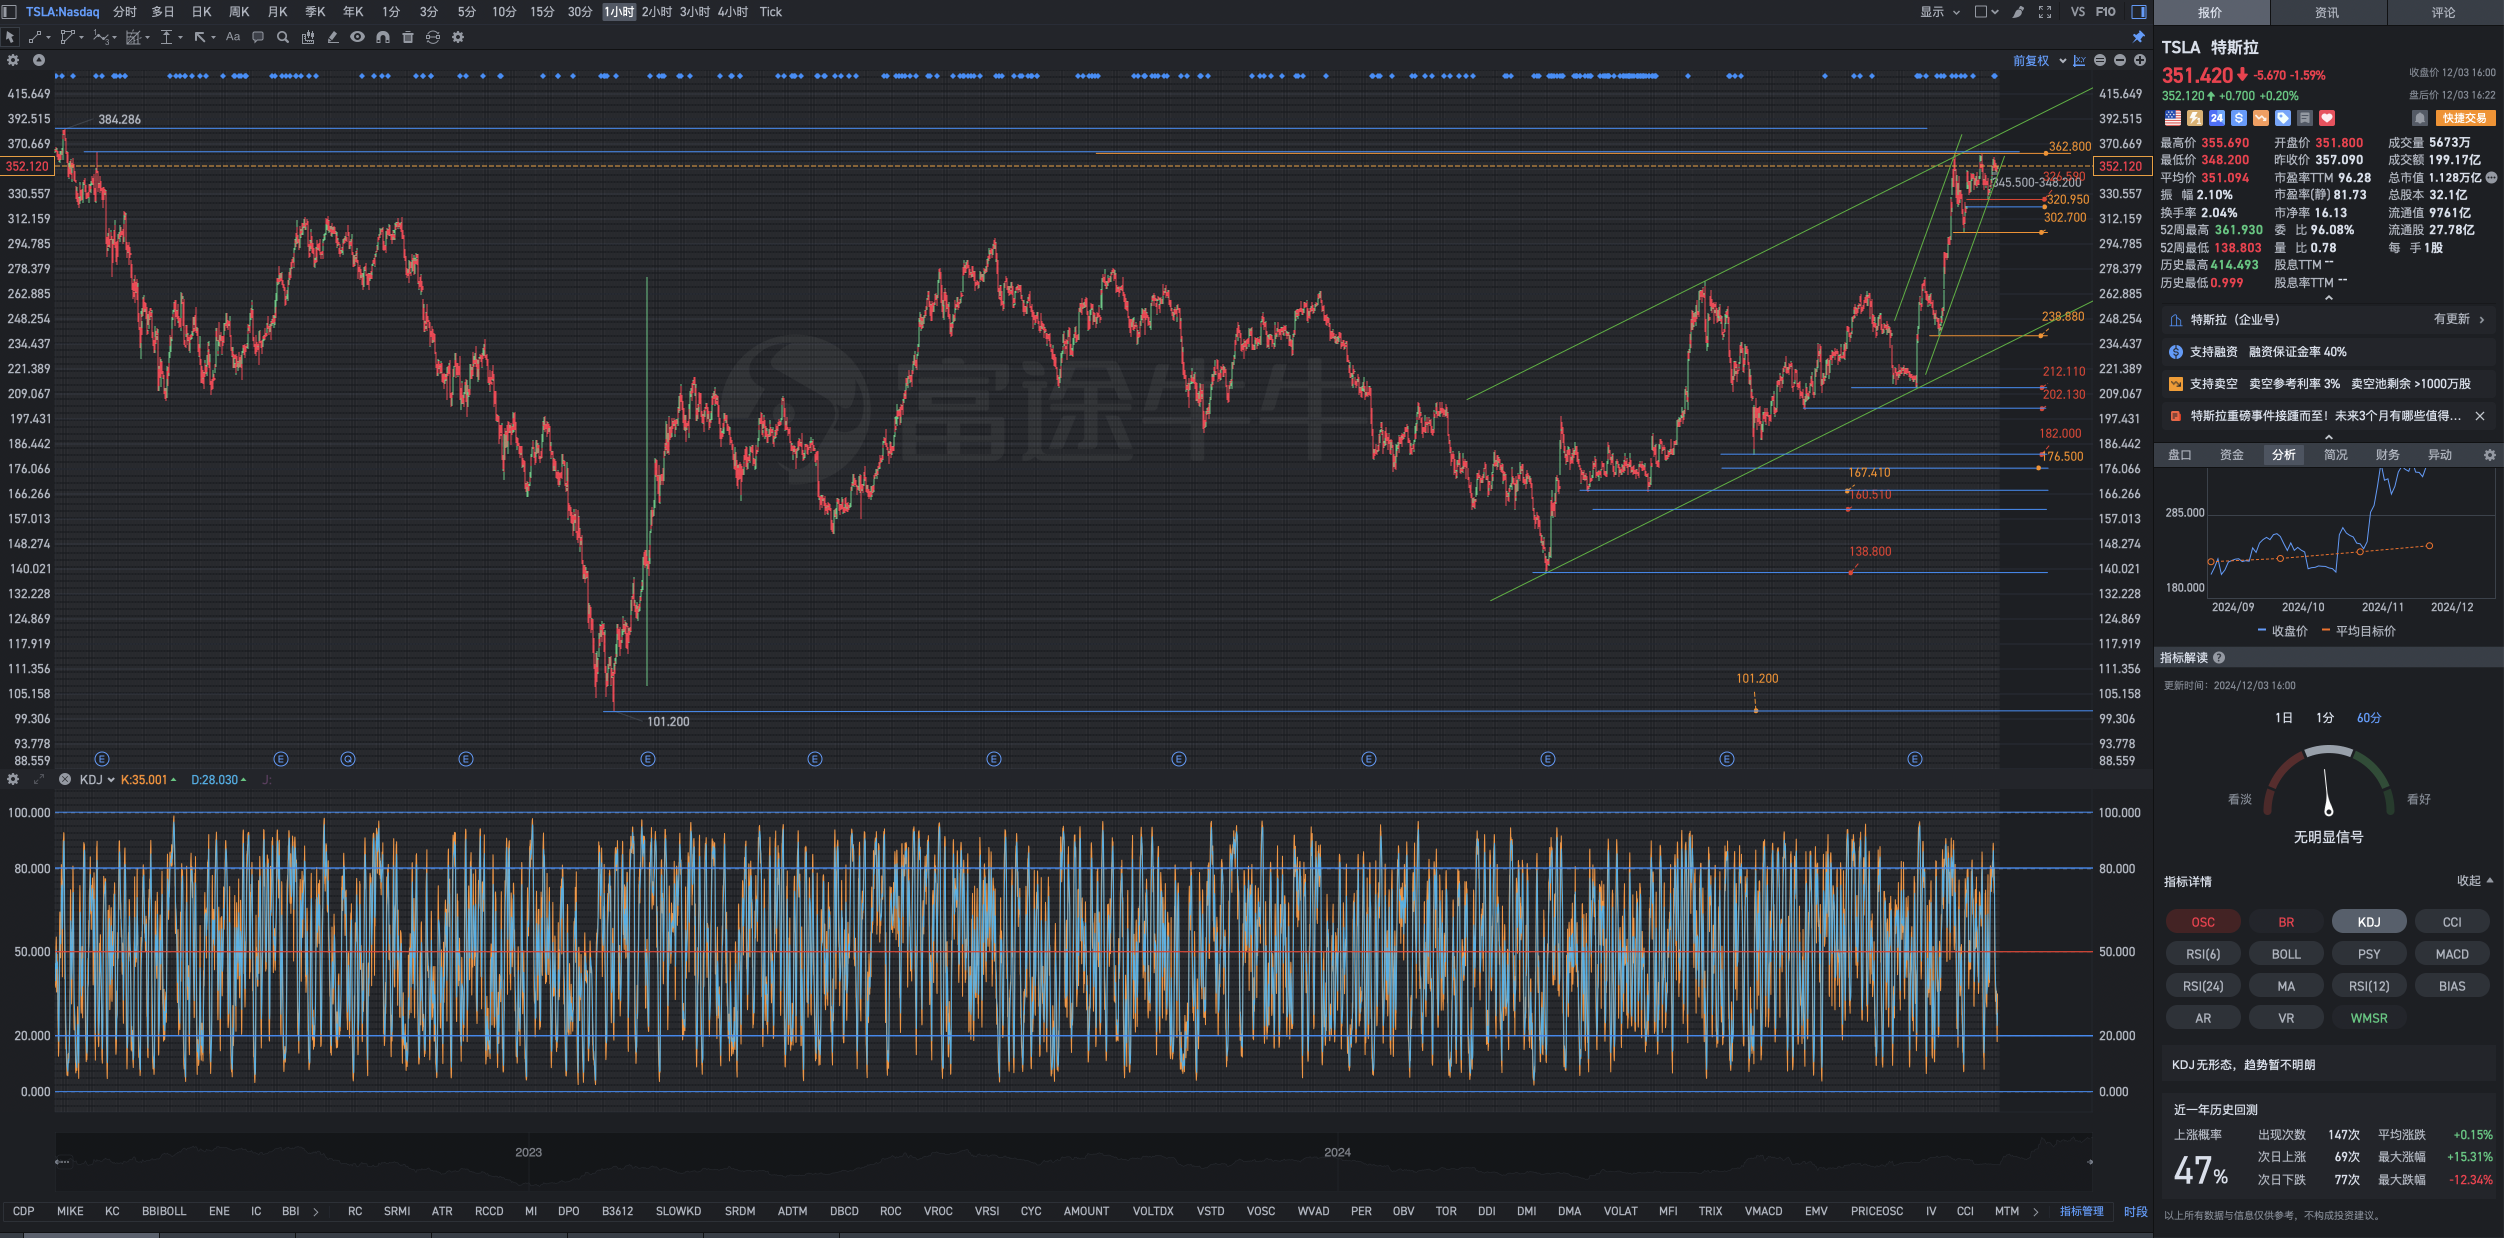The image size is (2504, 1238).
Task: Enter fullscreen chart mode
Action: [2045, 12]
